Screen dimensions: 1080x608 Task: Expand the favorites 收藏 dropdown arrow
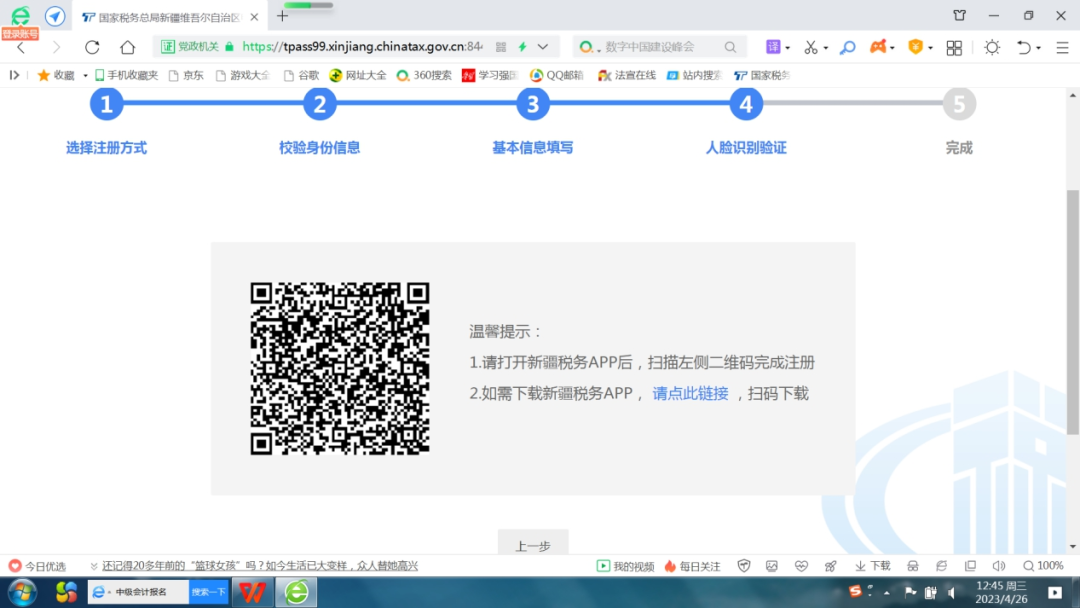click(x=85, y=76)
